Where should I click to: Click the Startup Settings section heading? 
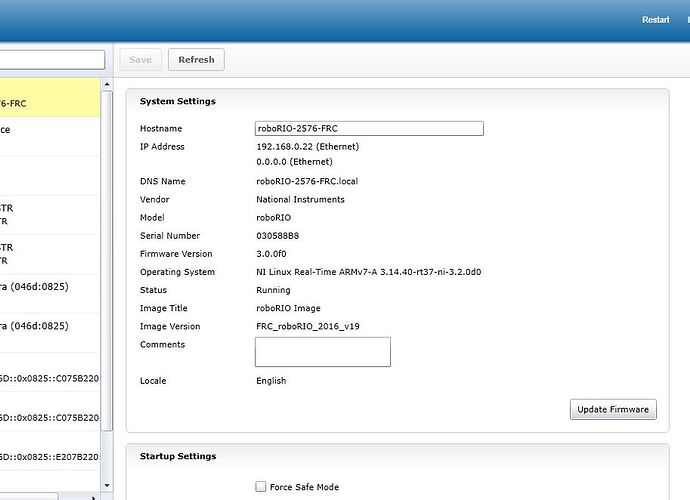point(178,456)
